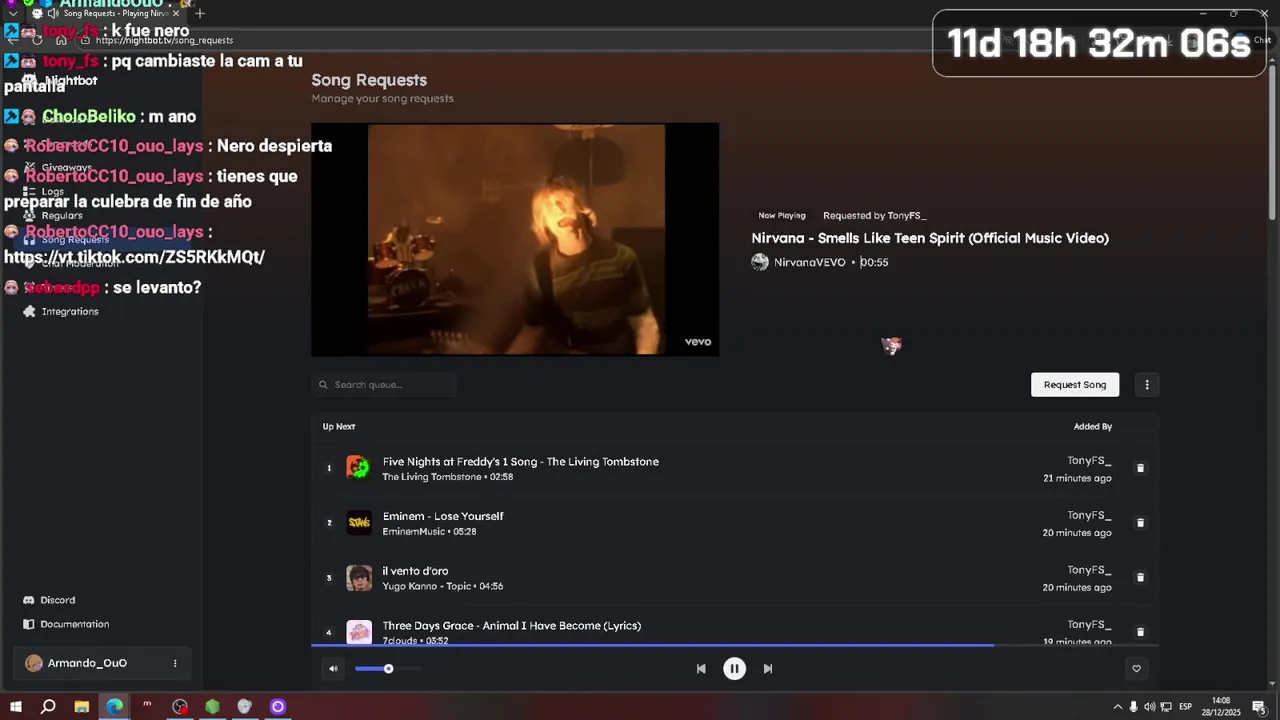The height and width of the screenshot is (720, 1280).
Task: Click the Armando_OuO avatar
Action: click(34, 663)
